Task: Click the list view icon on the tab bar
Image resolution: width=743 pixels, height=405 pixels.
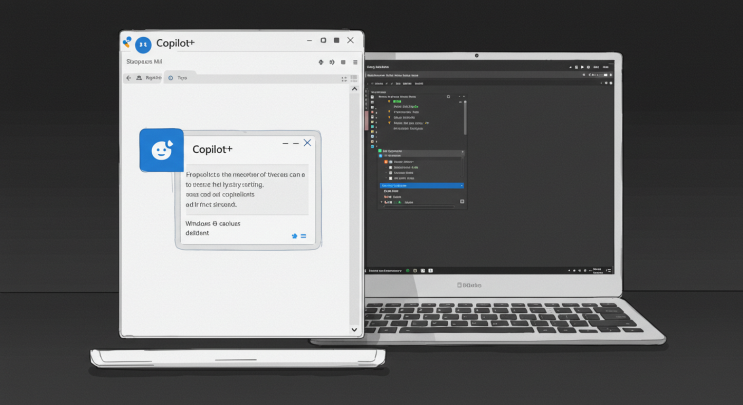Action: point(354,78)
